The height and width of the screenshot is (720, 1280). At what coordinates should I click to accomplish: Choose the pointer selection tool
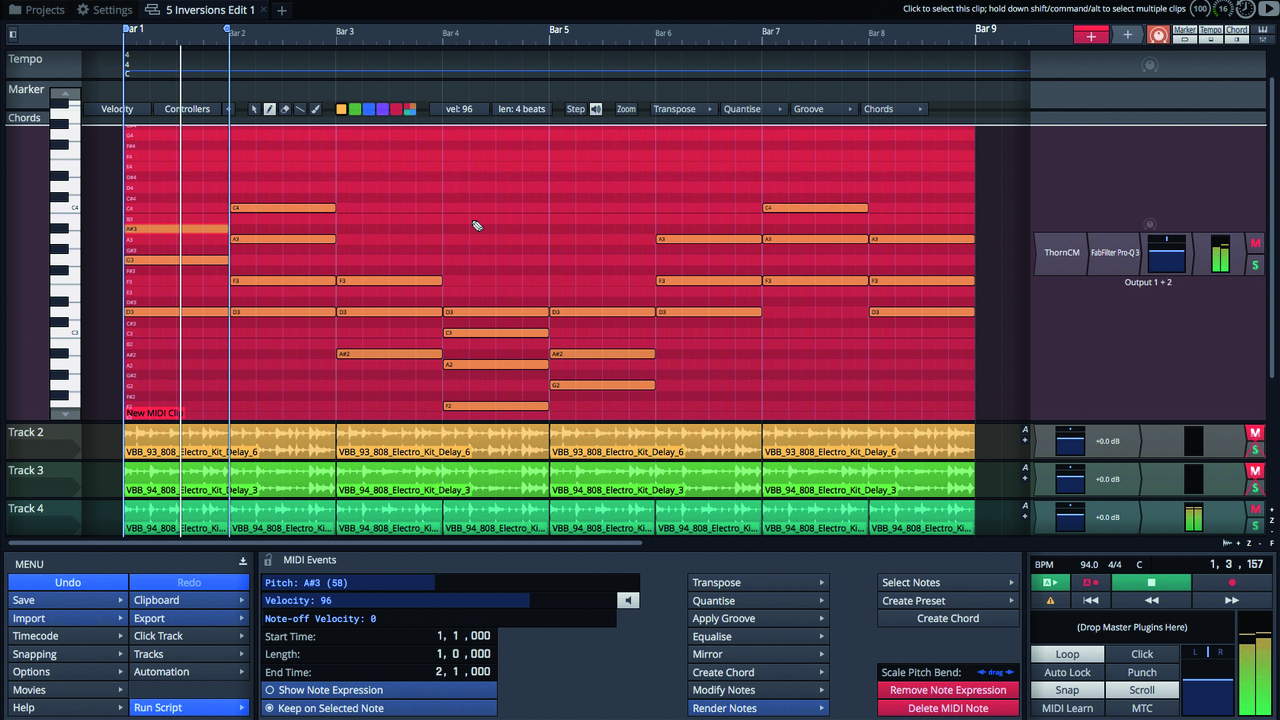(x=254, y=109)
